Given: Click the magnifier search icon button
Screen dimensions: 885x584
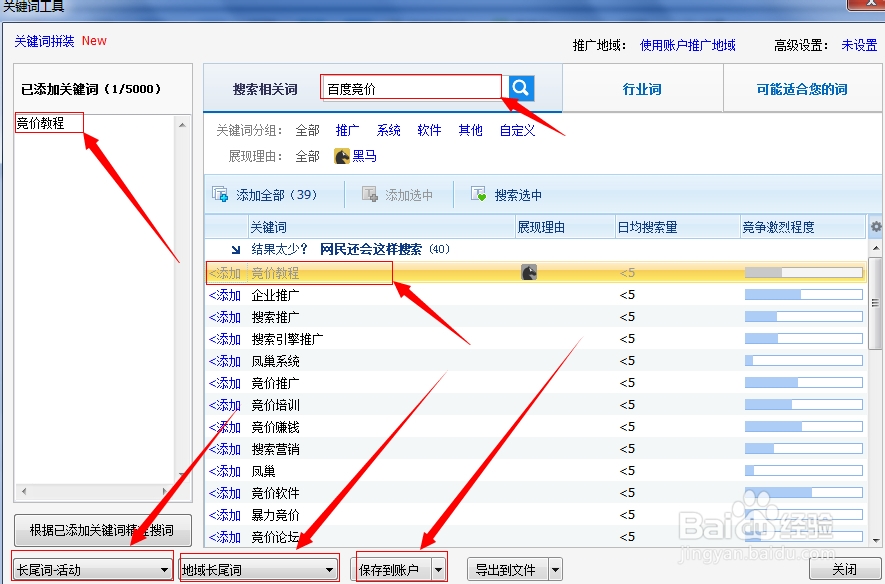Looking at the screenshot, I should (521, 88).
